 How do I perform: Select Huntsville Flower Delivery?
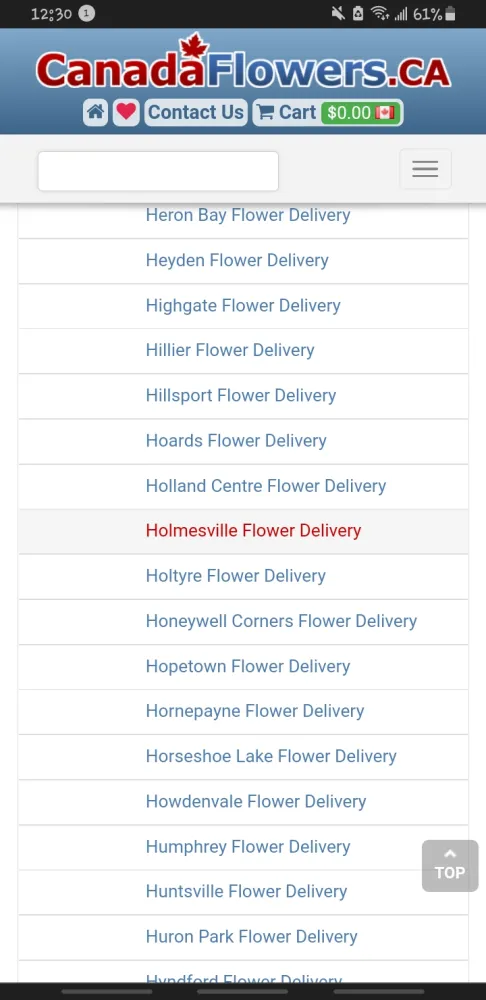pos(246,892)
